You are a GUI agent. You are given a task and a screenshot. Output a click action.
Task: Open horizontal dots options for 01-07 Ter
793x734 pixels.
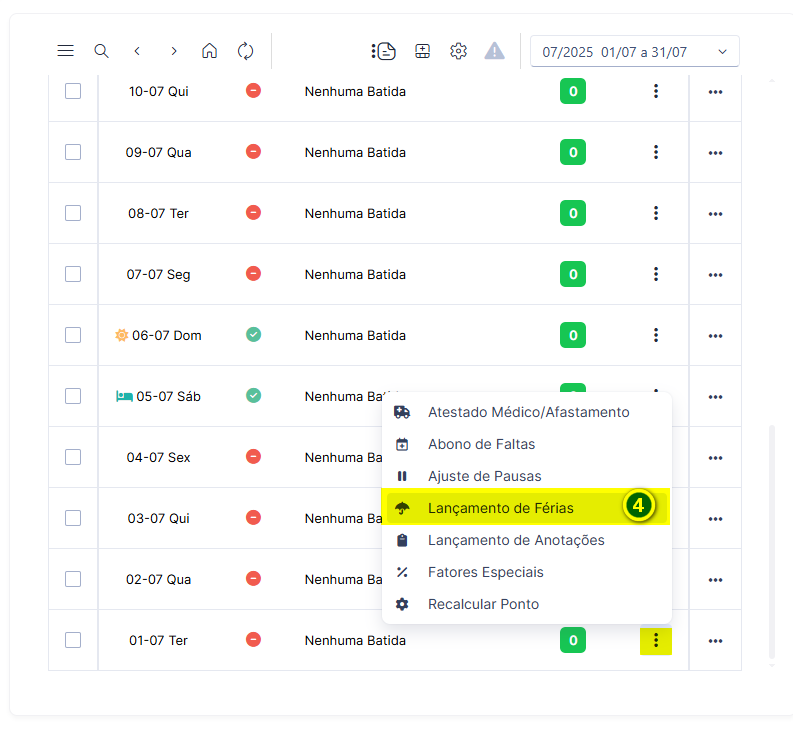click(715, 641)
